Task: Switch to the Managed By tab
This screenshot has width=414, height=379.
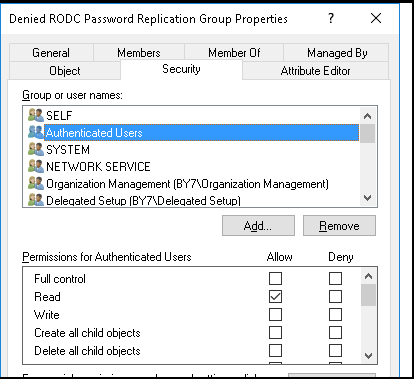Action: pyautogui.click(x=337, y=53)
